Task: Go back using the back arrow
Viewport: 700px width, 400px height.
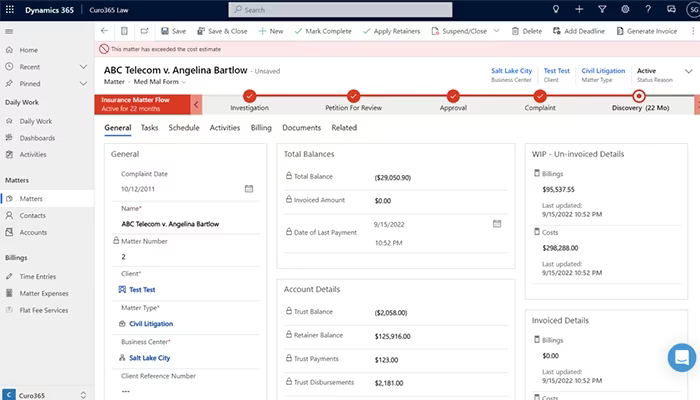Action: [104, 31]
